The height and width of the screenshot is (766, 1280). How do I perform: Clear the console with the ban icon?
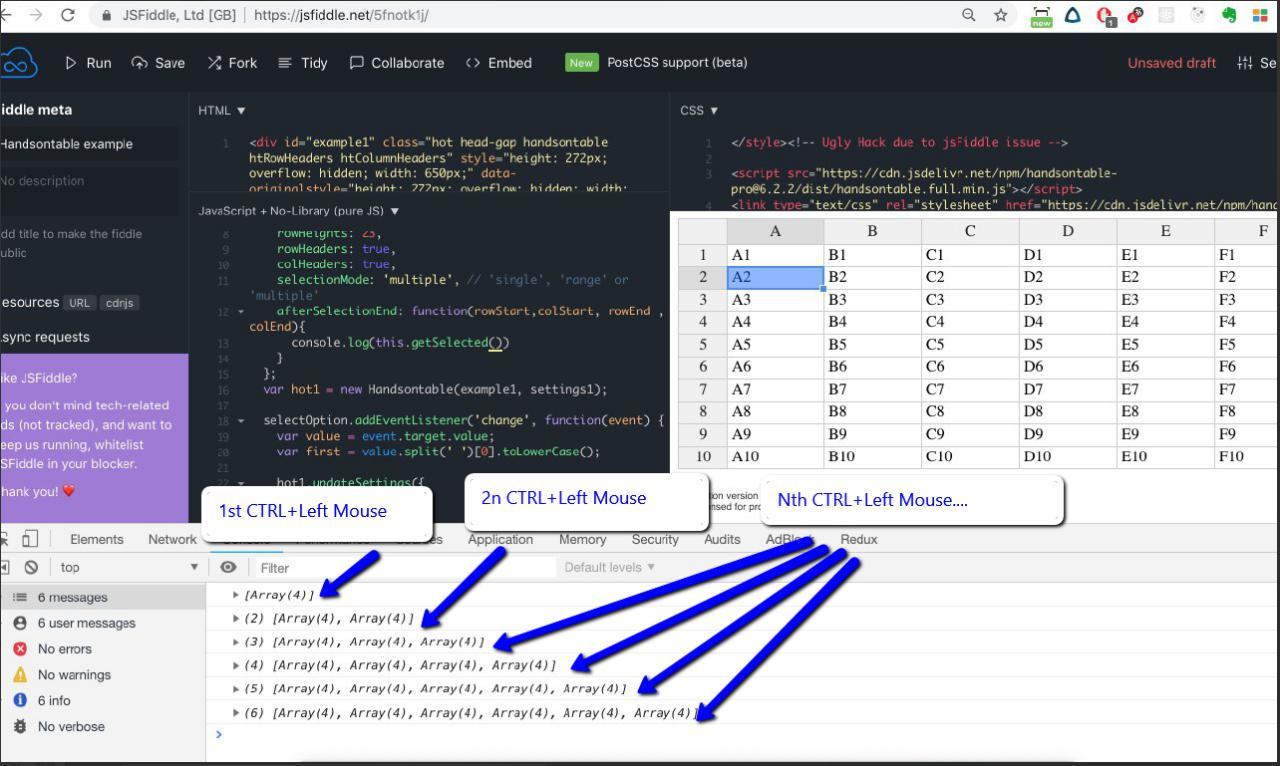point(31,567)
